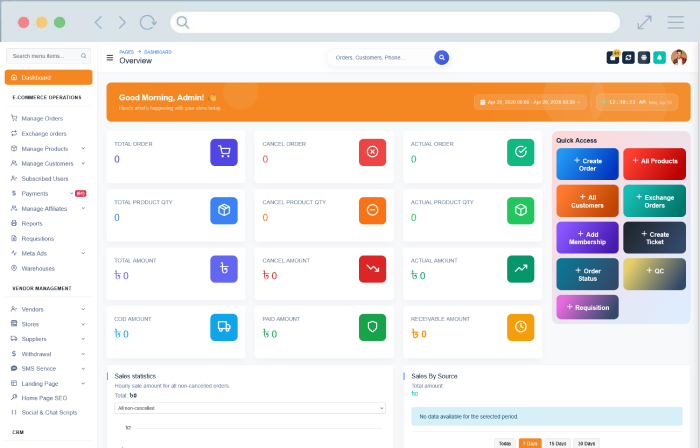
Task: Click the Receivable Amount clock icon
Action: pos(521,327)
